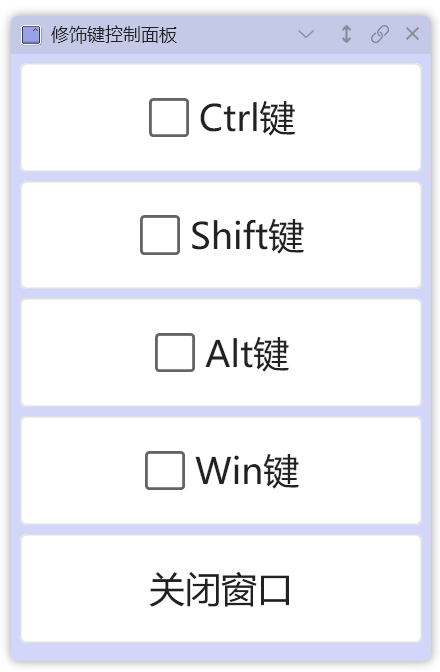
Task: Toggle the Alt键 checkbox
Action: pyautogui.click(x=175, y=352)
